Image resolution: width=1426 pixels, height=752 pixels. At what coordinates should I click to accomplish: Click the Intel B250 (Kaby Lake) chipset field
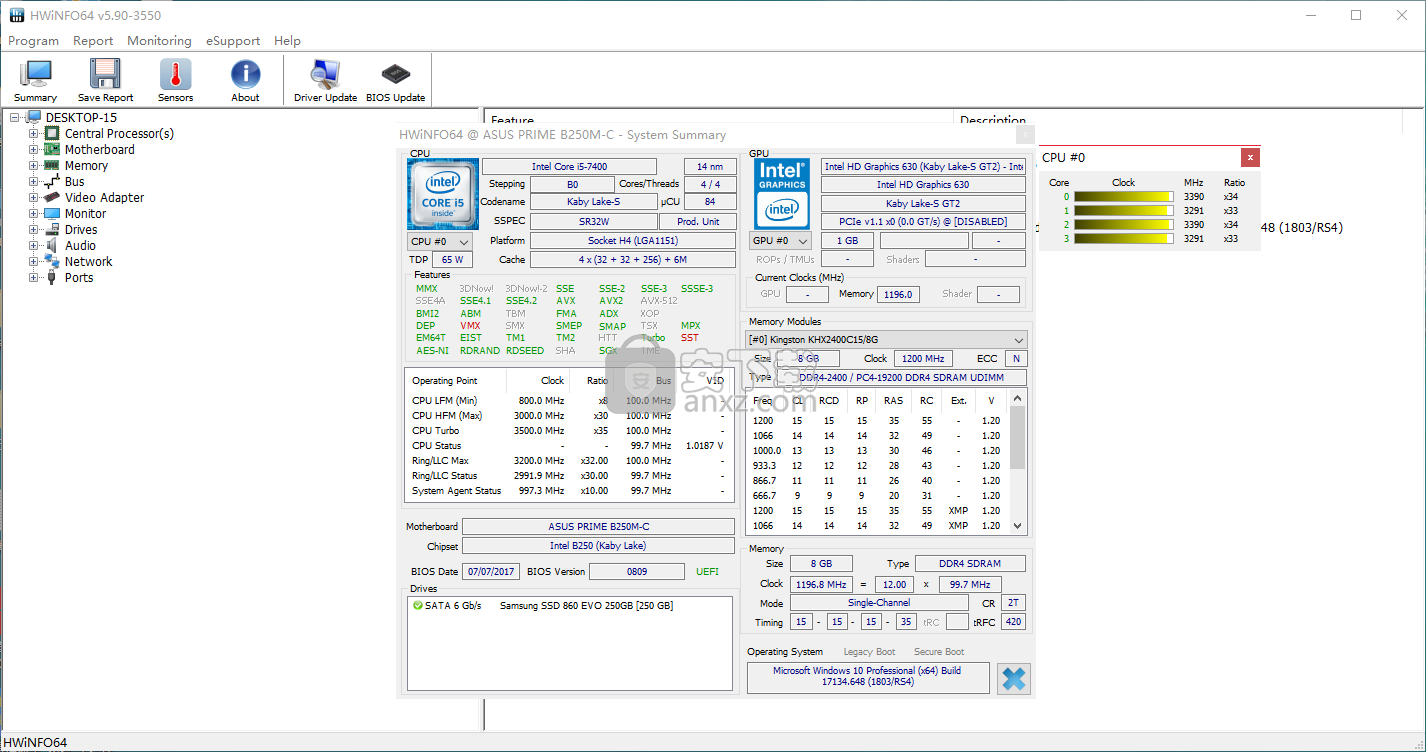598,546
